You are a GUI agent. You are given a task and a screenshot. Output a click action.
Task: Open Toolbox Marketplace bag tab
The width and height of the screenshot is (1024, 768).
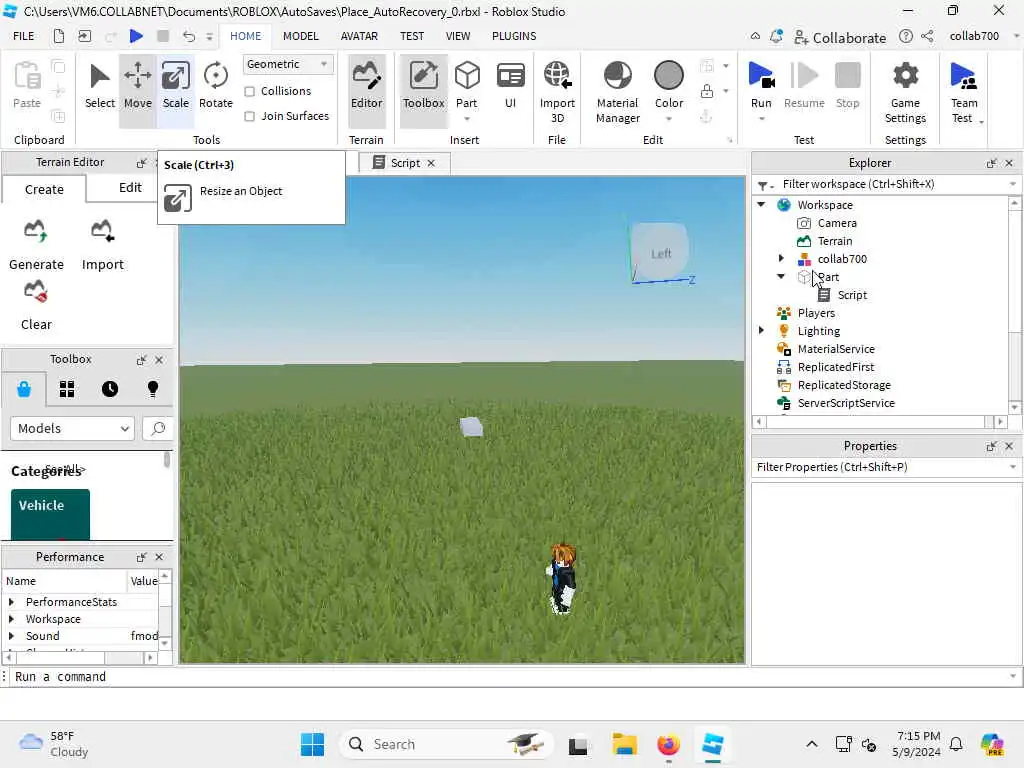click(24, 389)
